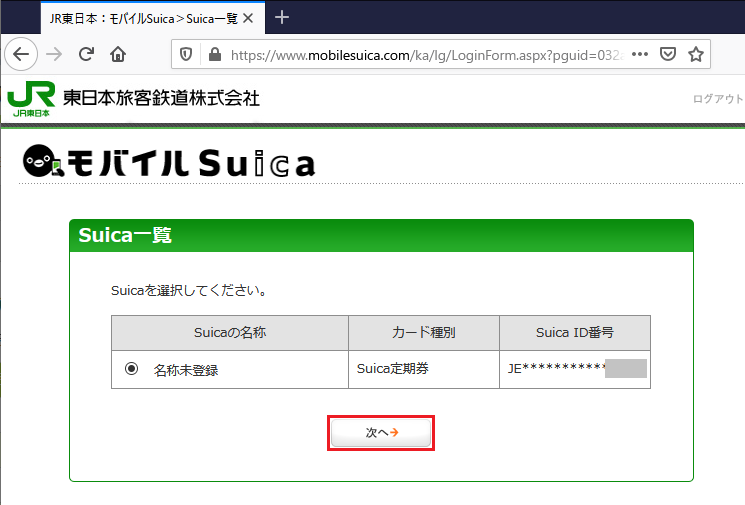Open tracking protection shield icon
Image resolution: width=745 pixels, height=505 pixels.
click(186, 55)
